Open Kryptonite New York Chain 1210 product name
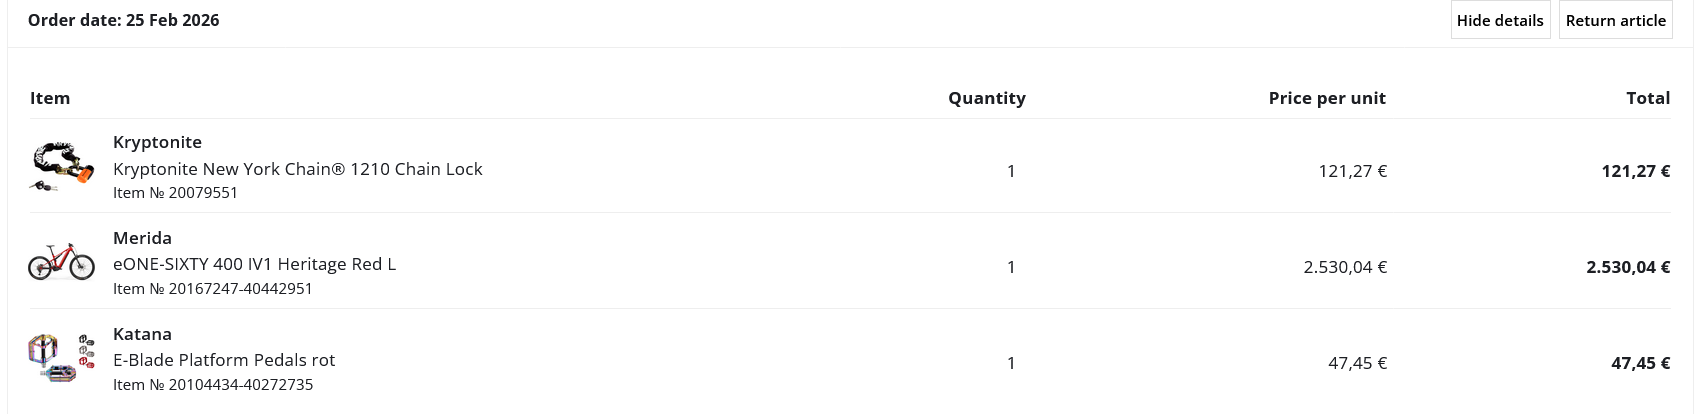This screenshot has height=414, width=1697. [297, 169]
